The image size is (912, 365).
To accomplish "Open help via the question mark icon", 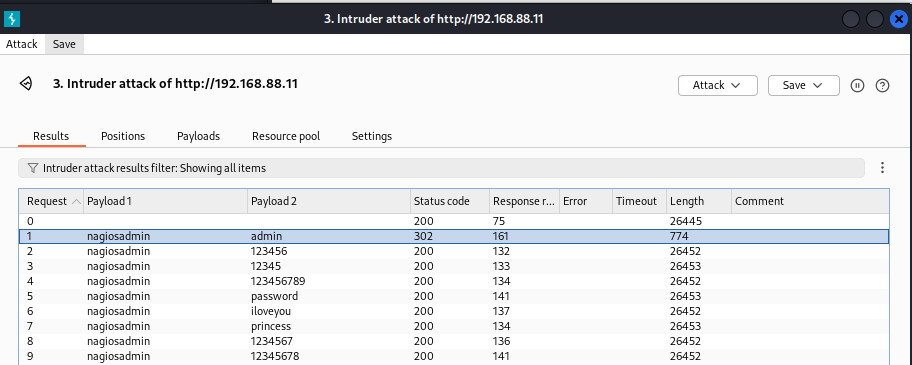I will click(882, 85).
